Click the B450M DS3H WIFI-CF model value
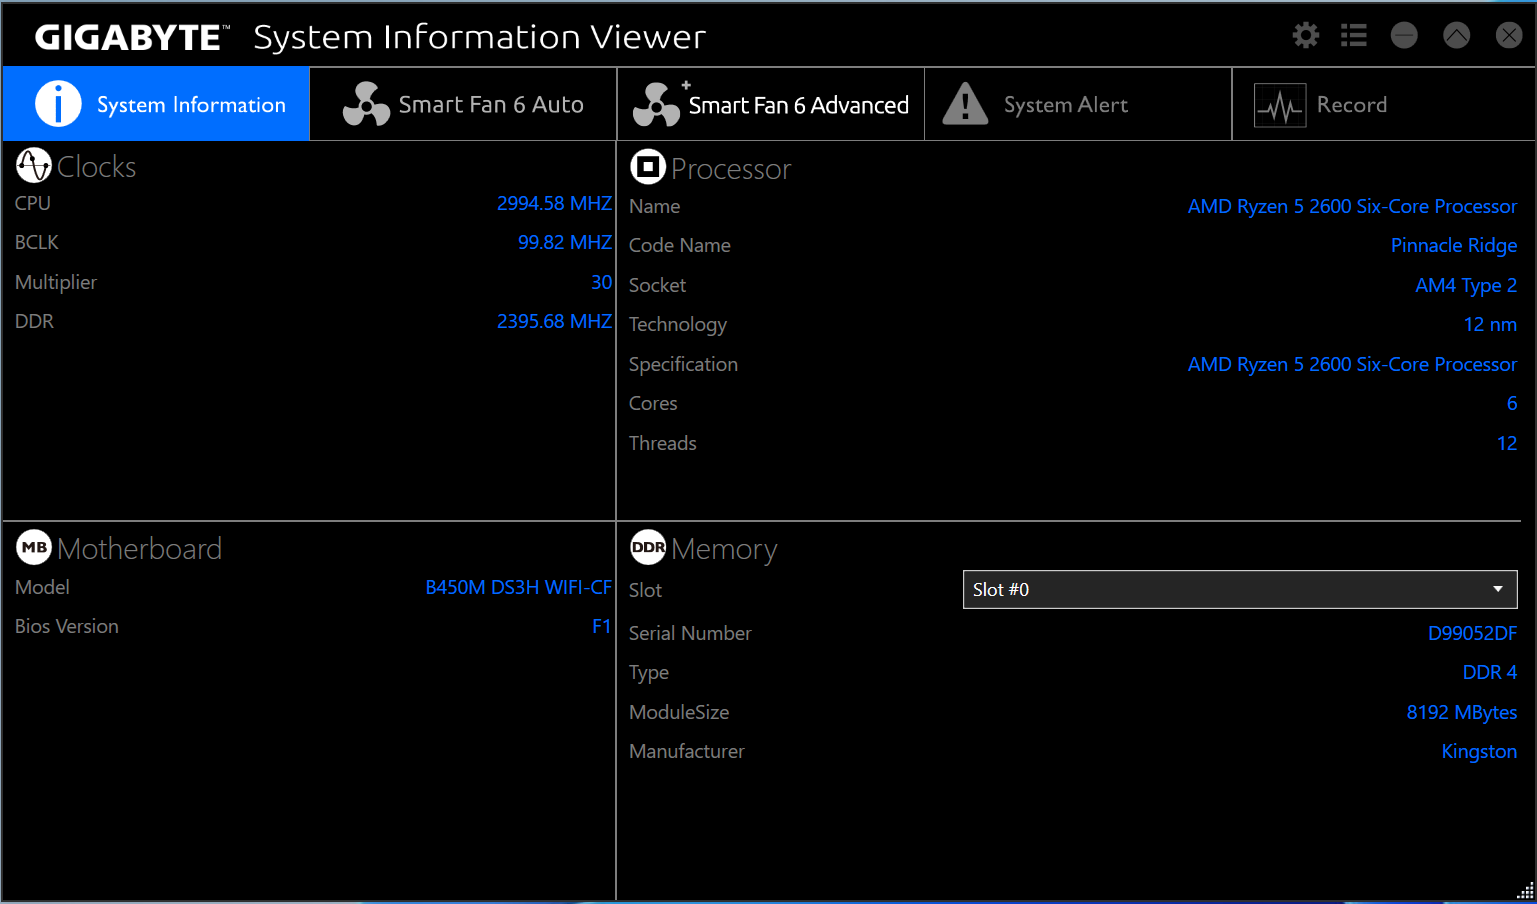 pos(518,588)
